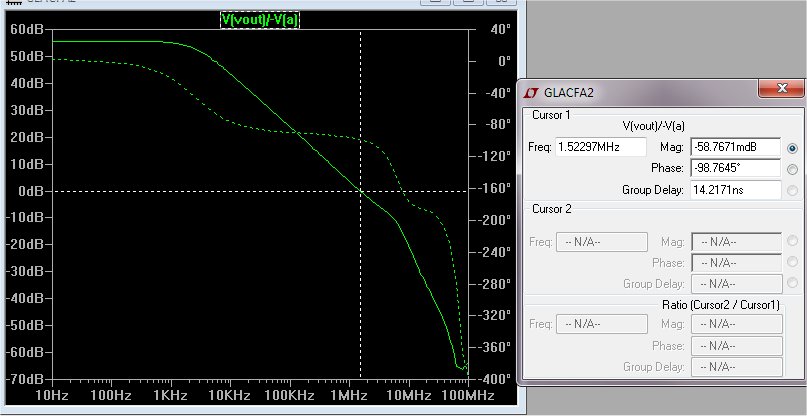
Task: Click the 0dB label on left axis
Action: click(30, 191)
